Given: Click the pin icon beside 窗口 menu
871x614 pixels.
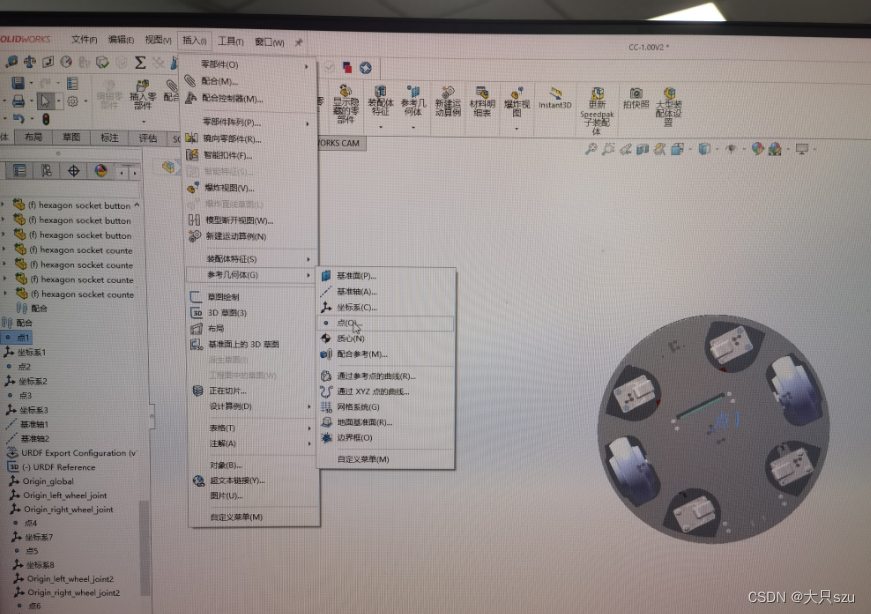Looking at the screenshot, I should point(298,42).
